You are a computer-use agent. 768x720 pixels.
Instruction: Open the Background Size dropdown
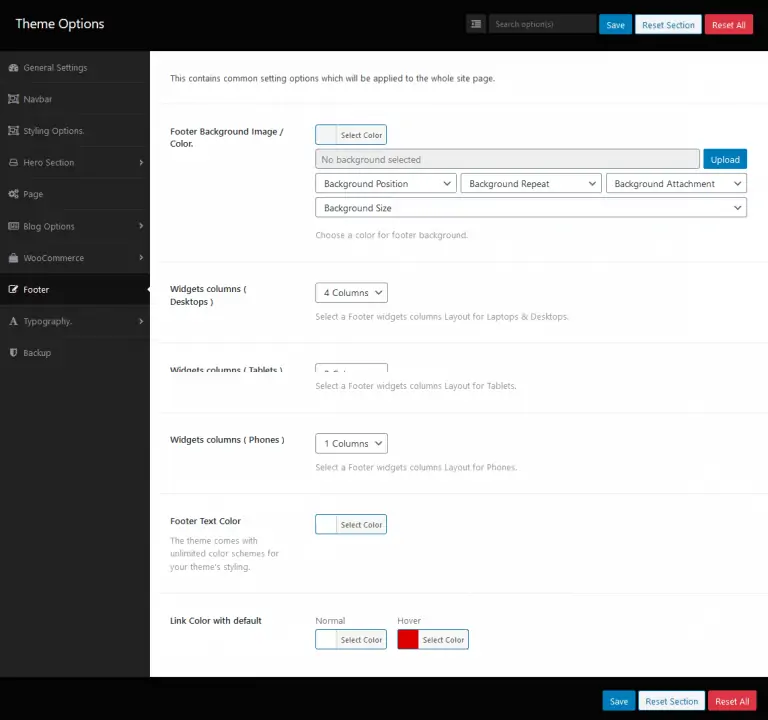click(x=531, y=208)
